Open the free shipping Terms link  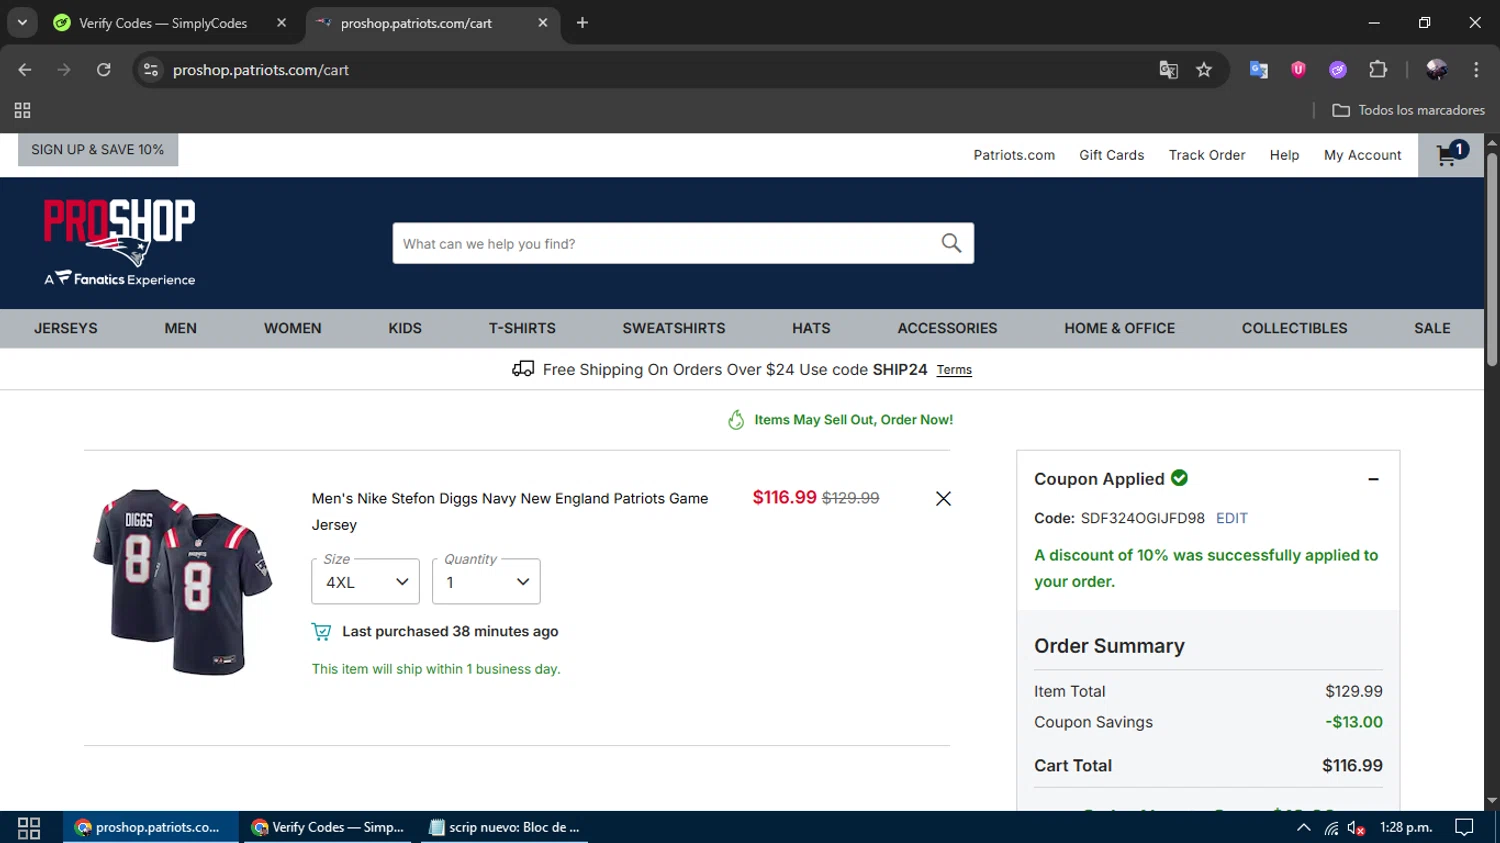click(x=954, y=370)
